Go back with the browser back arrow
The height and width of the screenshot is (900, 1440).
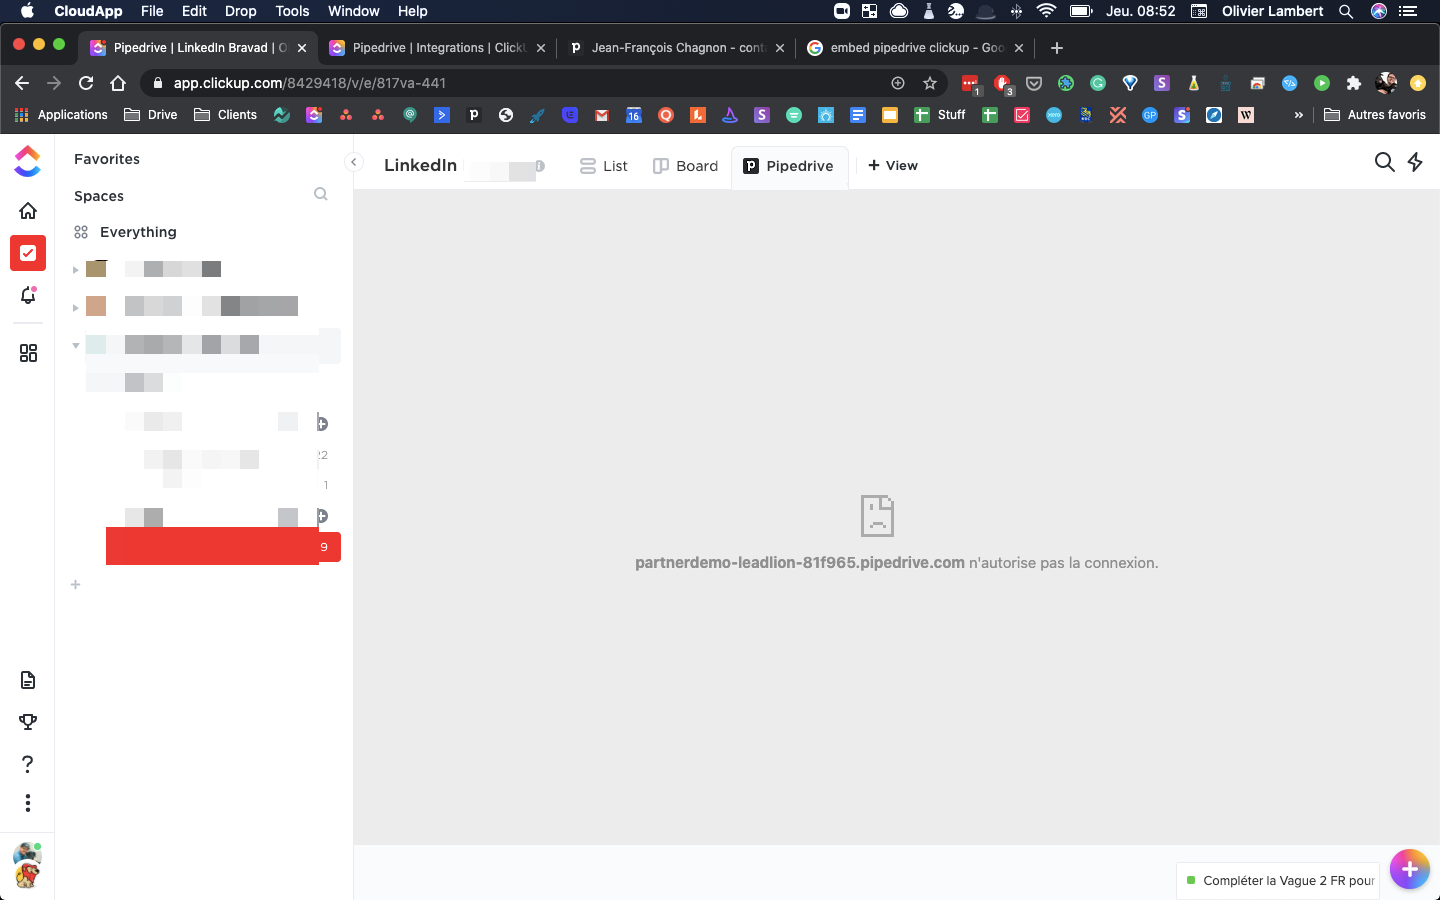pyautogui.click(x=22, y=83)
